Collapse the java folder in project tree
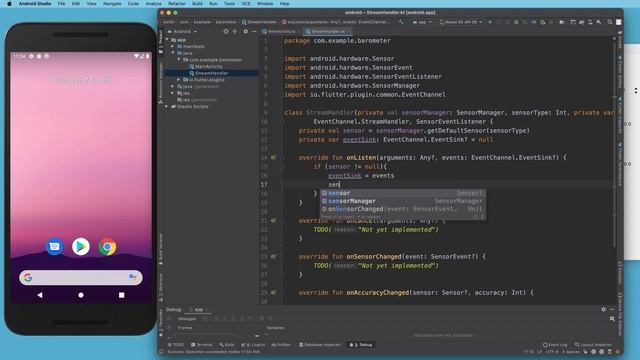This screenshot has width=640, height=360. pos(173,53)
